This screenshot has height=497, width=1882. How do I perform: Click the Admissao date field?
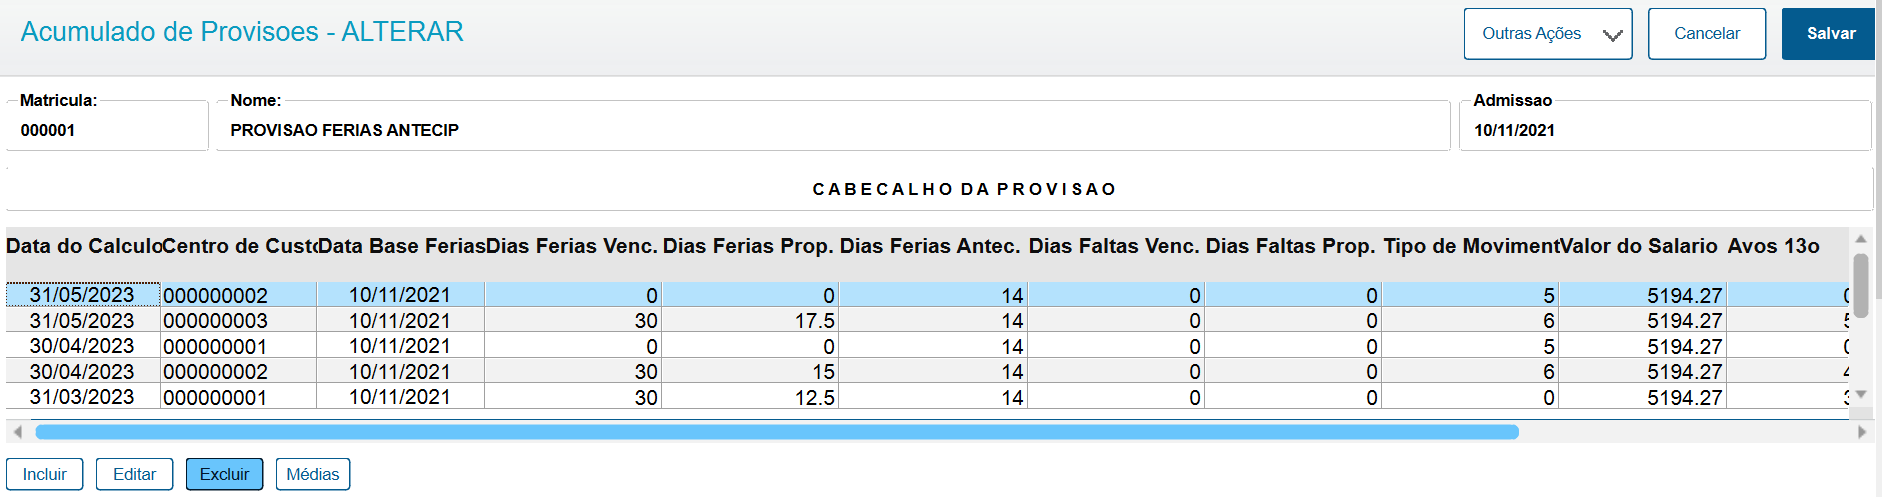point(1664,130)
